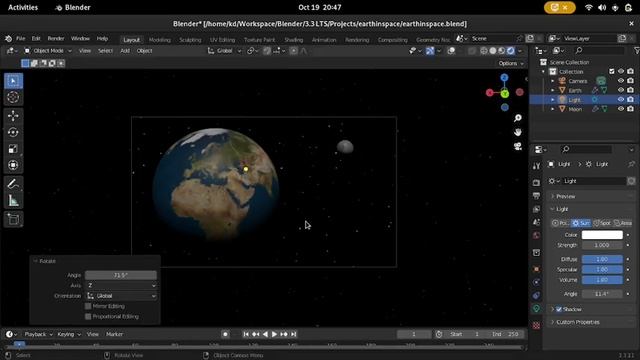Click the white light Color swatch
This screenshot has width=640, height=360.
[602, 235]
